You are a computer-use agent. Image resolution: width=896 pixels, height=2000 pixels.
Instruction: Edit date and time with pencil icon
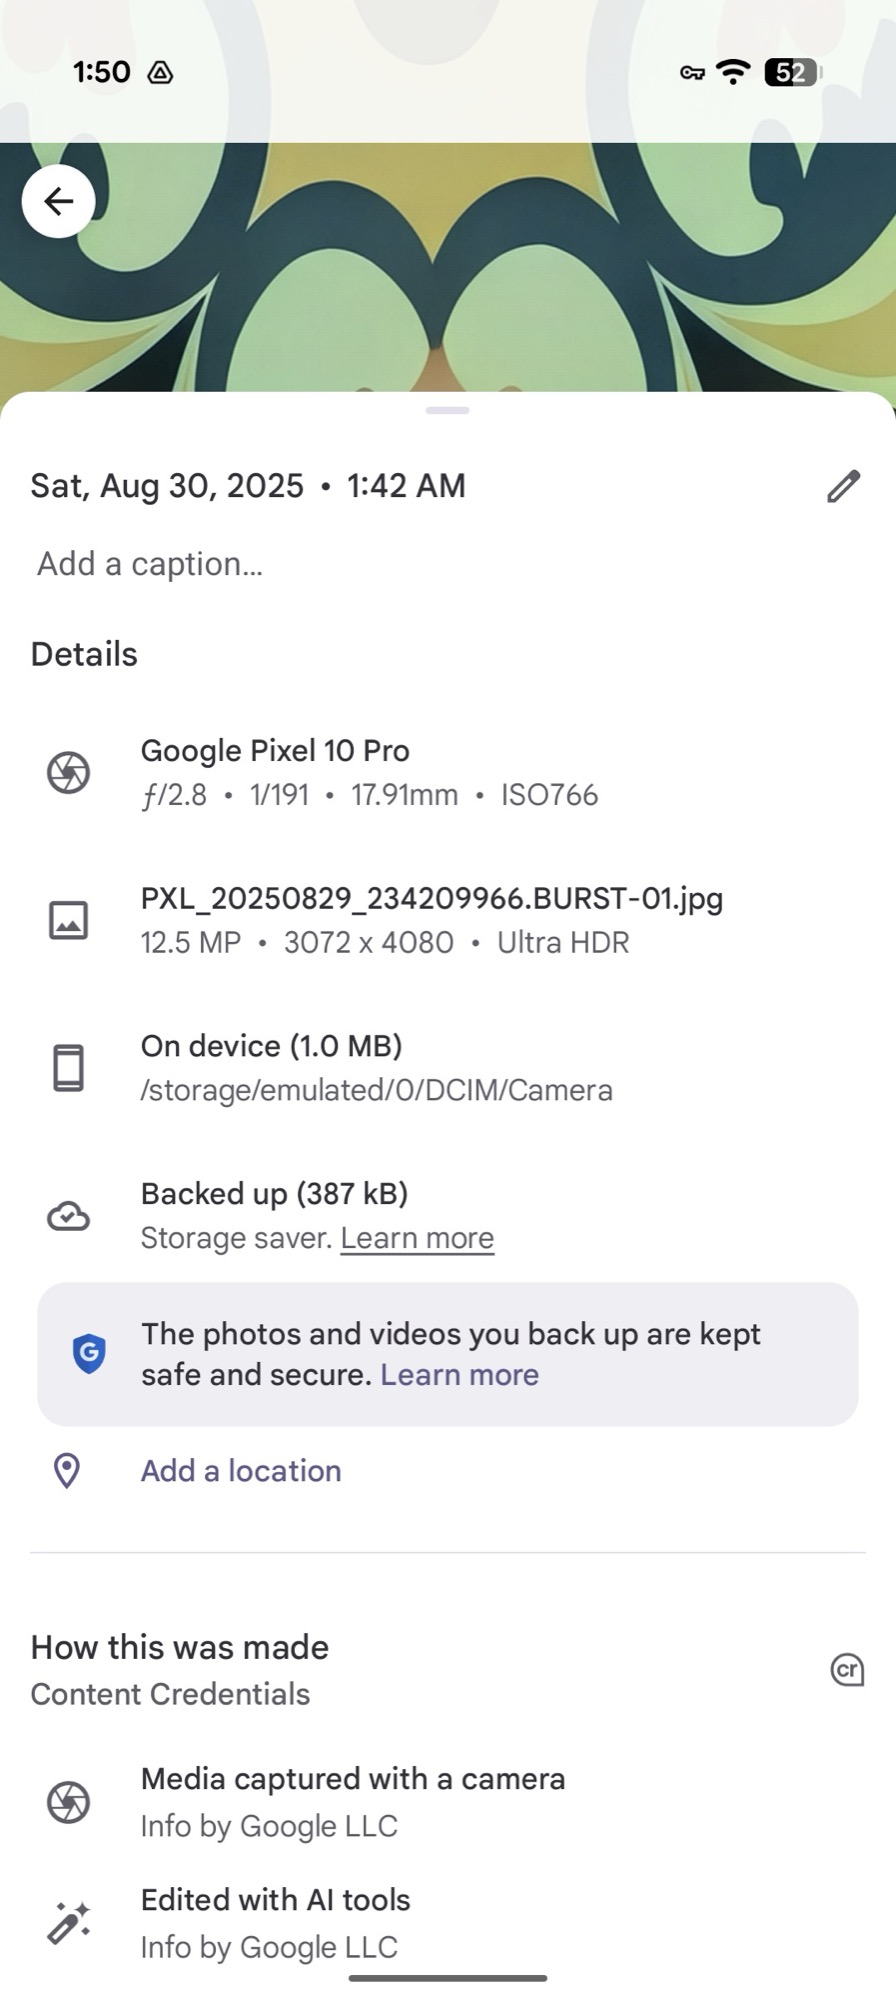[x=843, y=486]
